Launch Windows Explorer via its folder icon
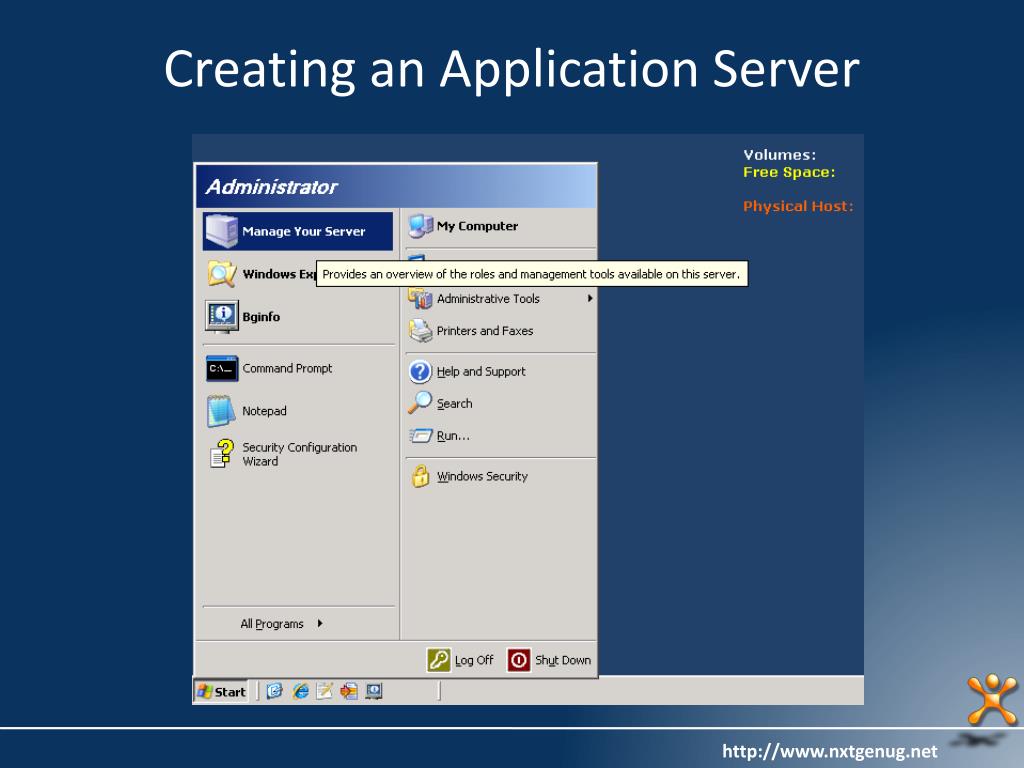 [x=221, y=274]
